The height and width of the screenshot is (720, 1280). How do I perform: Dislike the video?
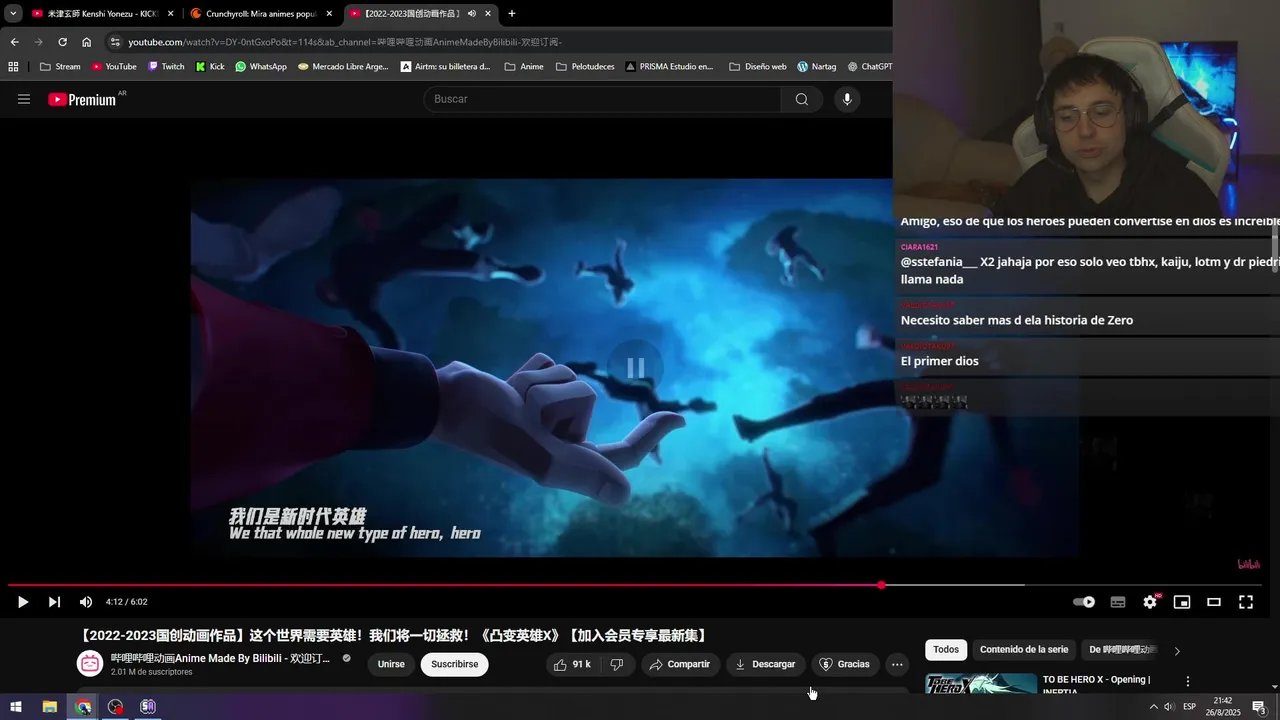[617, 664]
